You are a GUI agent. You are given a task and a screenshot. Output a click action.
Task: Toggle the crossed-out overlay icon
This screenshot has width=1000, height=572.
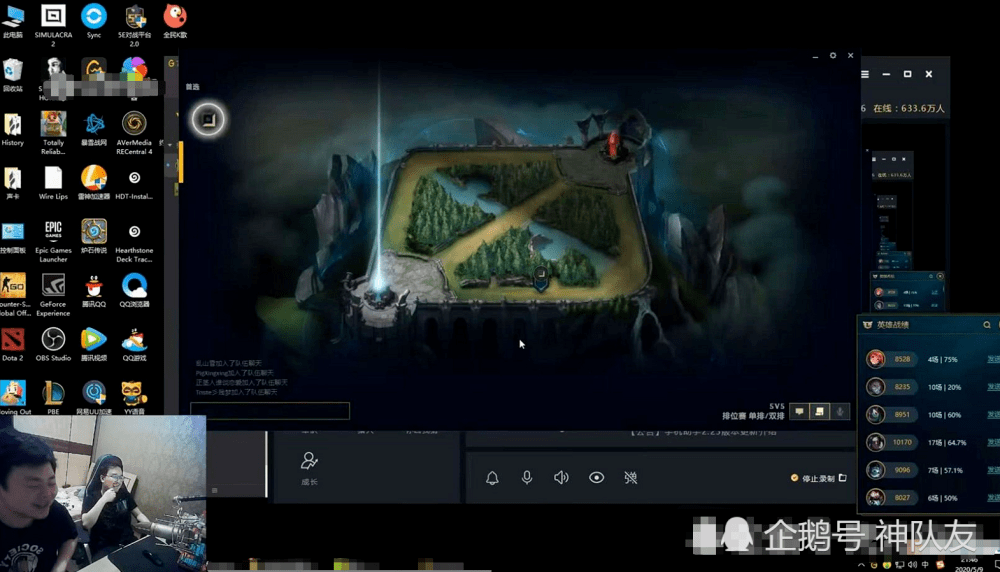(631, 478)
